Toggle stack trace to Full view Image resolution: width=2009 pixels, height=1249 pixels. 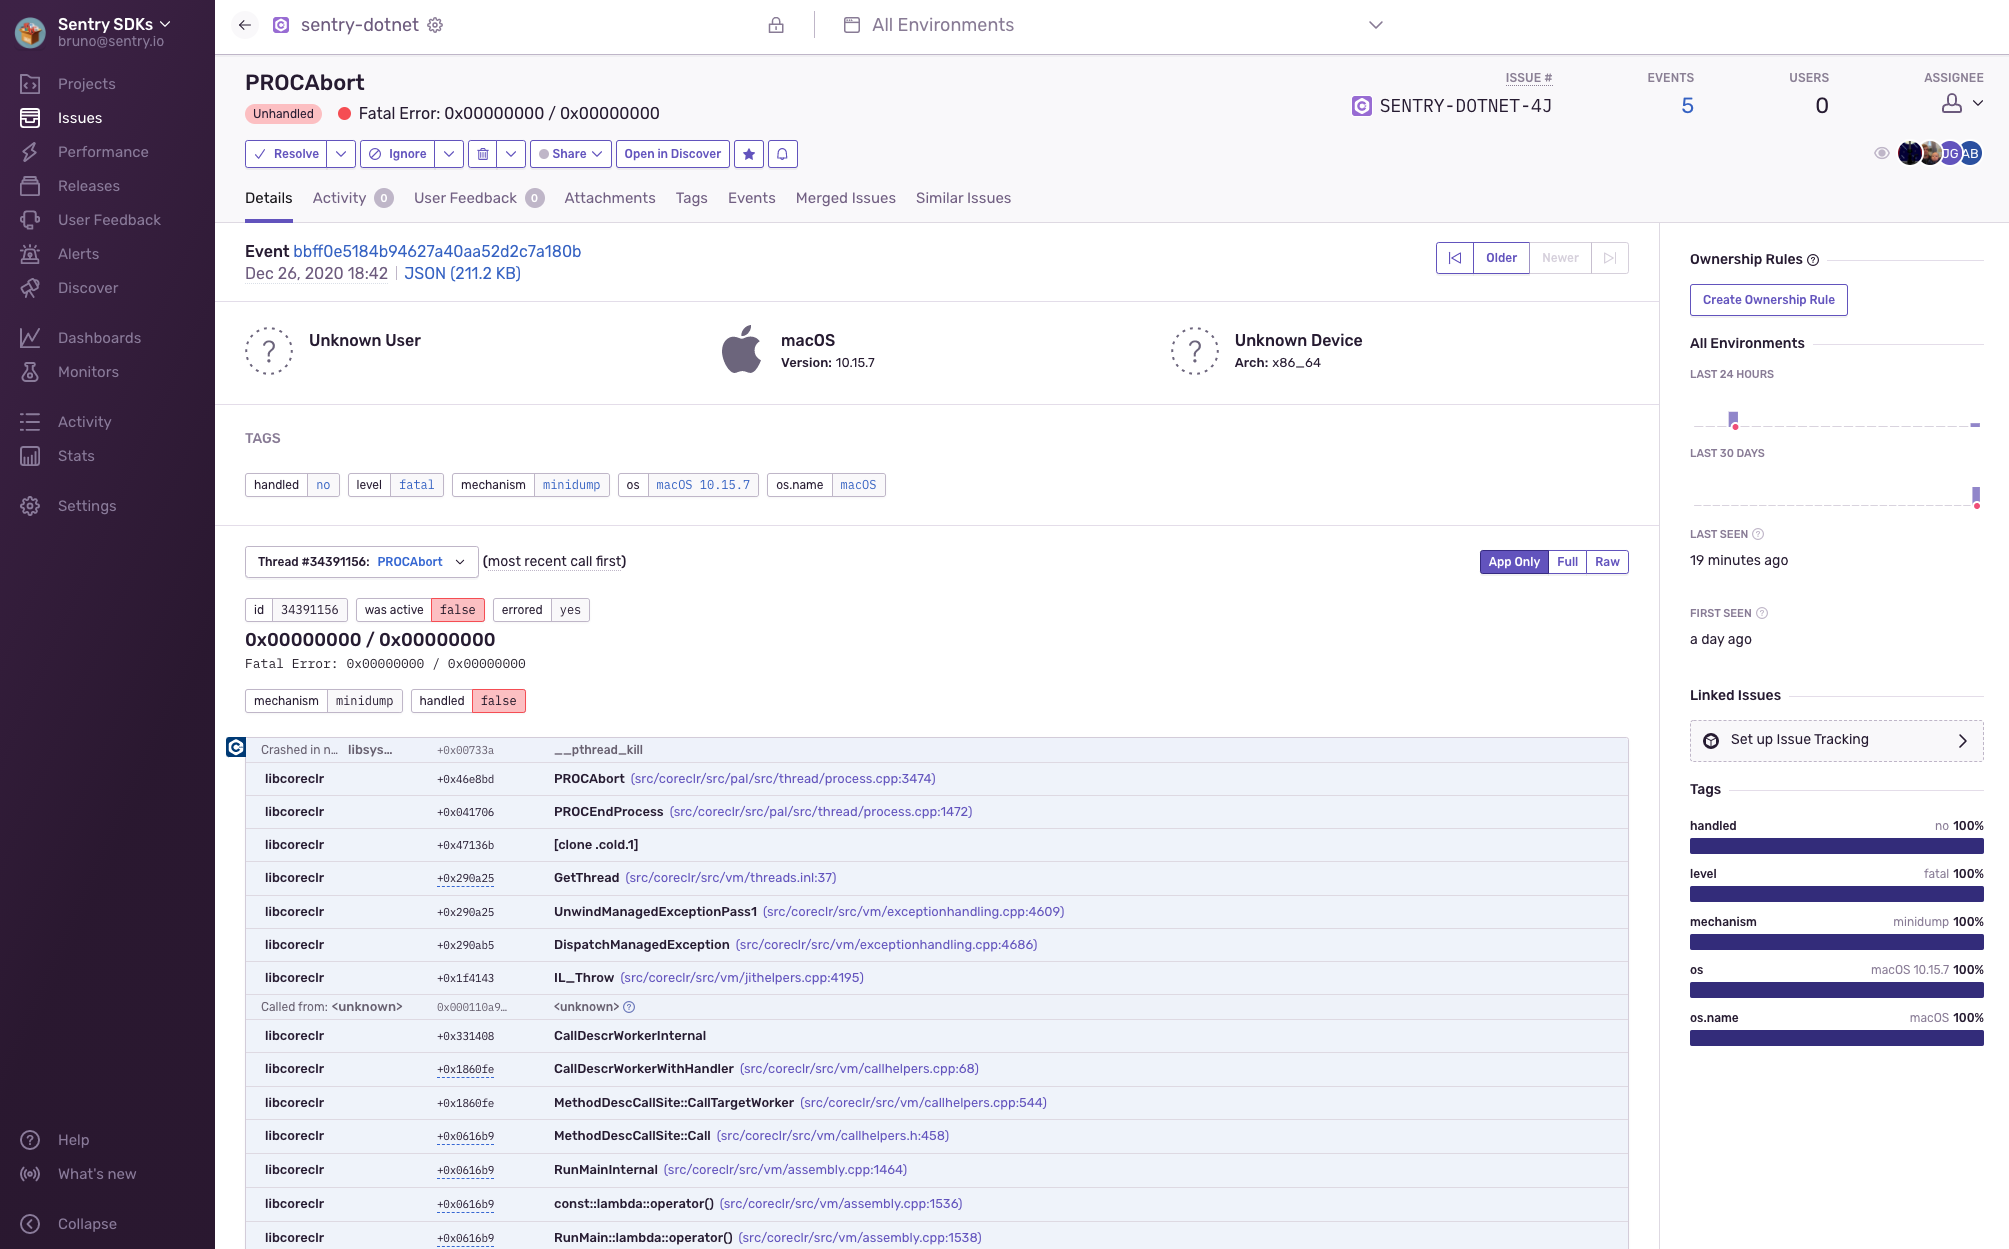click(1567, 562)
